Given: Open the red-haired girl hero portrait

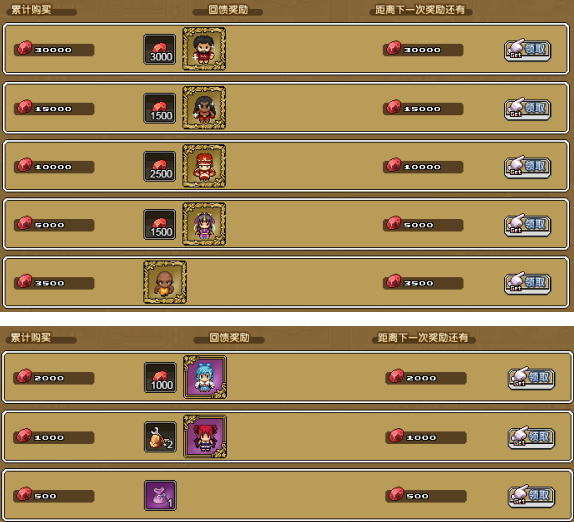Looking at the screenshot, I should [x=205, y=436].
